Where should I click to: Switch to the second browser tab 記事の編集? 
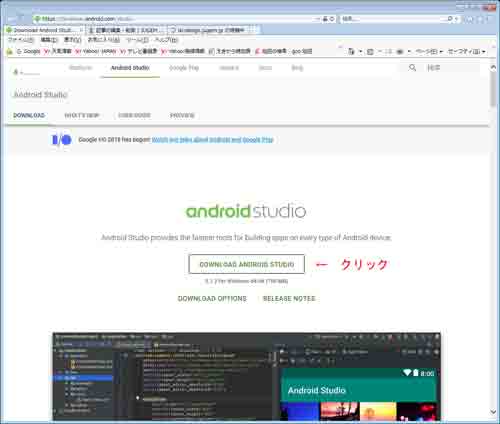pos(126,30)
